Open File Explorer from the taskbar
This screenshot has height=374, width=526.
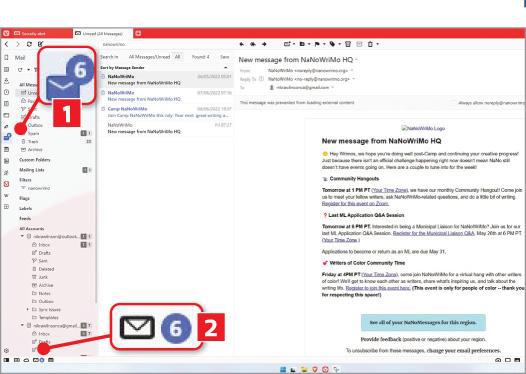[304, 369]
